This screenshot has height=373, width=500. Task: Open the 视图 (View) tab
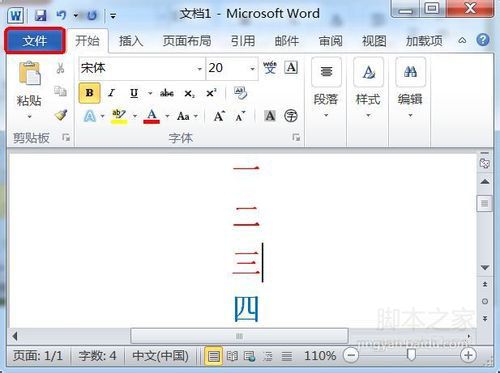click(374, 41)
